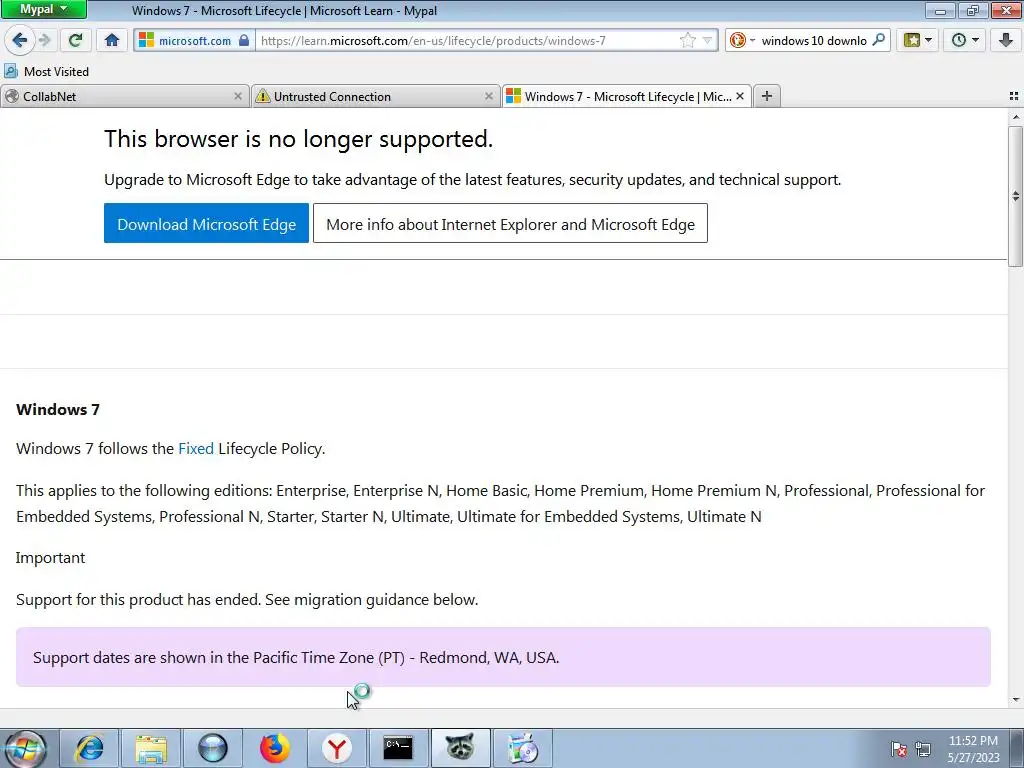Open the blue globe browser taskbar icon
Screen dimensions: 1024x768
(x=213, y=748)
